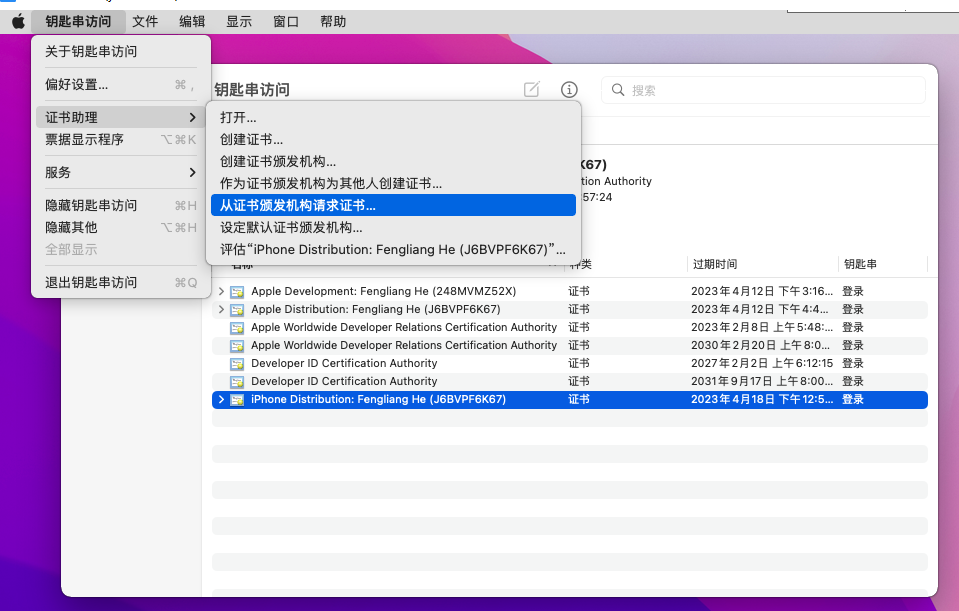Open the Apple menu icon
This screenshot has height=611, width=959.
click(18, 21)
